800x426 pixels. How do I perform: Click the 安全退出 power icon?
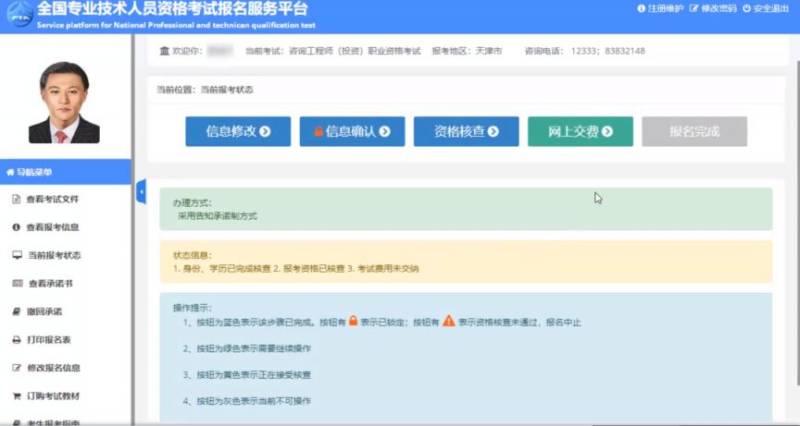tap(747, 8)
